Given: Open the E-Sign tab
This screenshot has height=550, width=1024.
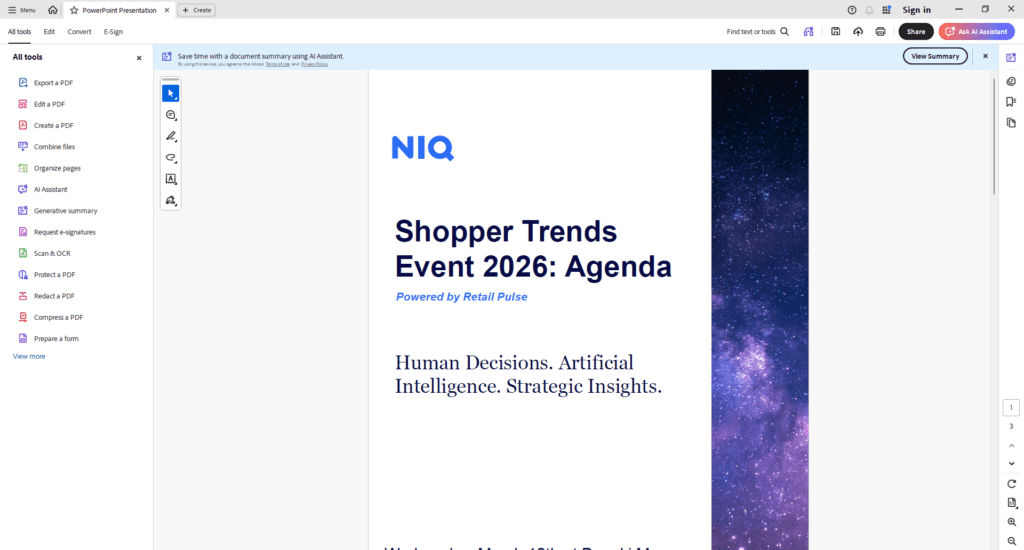Looking at the screenshot, I should coord(113,32).
